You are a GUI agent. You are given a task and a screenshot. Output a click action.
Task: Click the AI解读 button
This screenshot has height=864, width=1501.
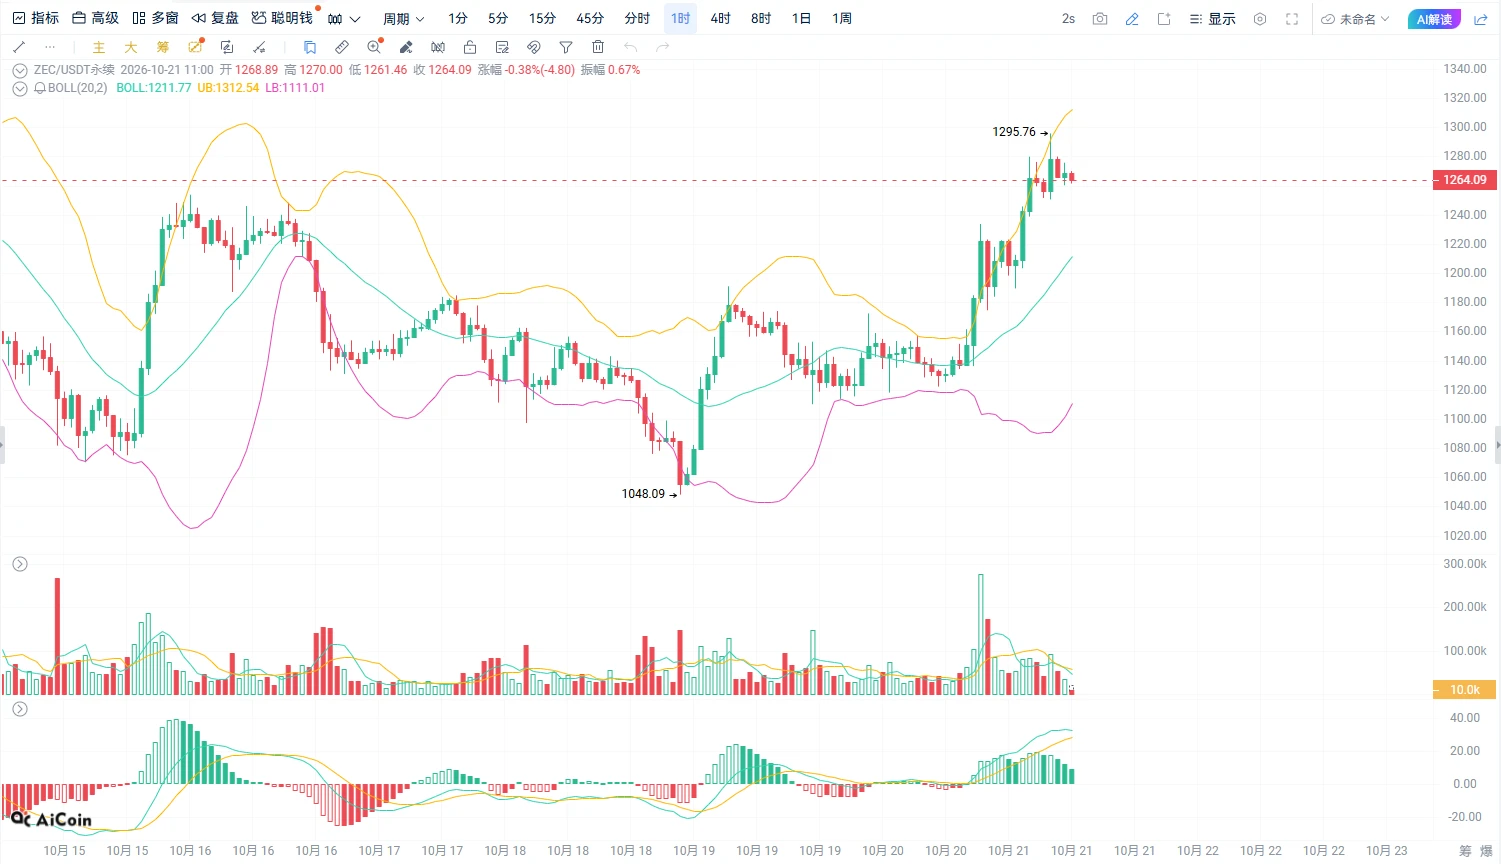pyautogui.click(x=1434, y=19)
